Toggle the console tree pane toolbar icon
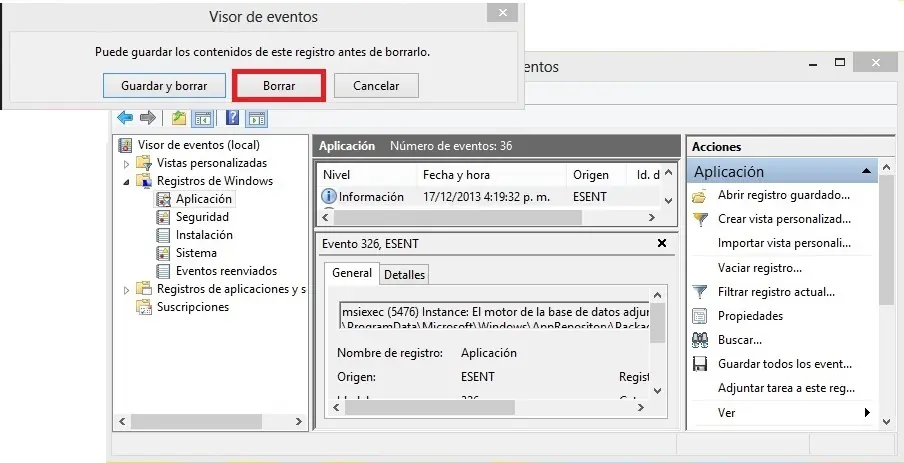 pyautogui.click(x=202, y=118)
